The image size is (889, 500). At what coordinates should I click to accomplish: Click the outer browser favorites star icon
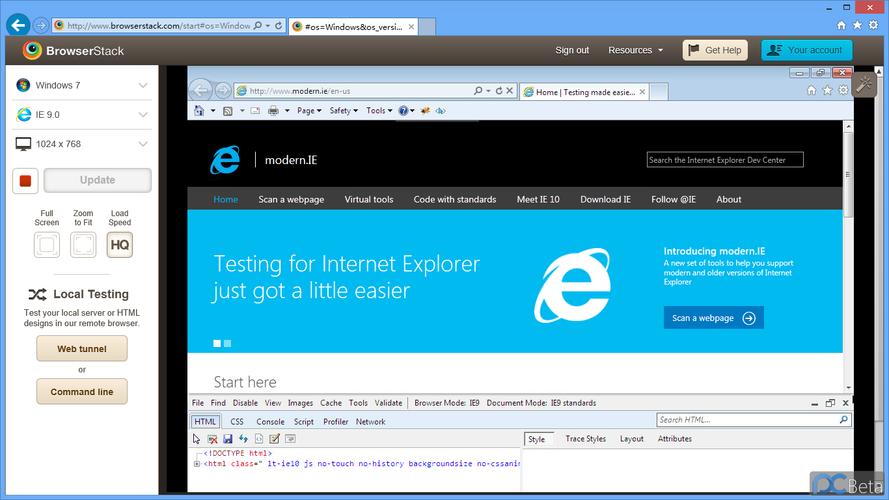(857, 25)
